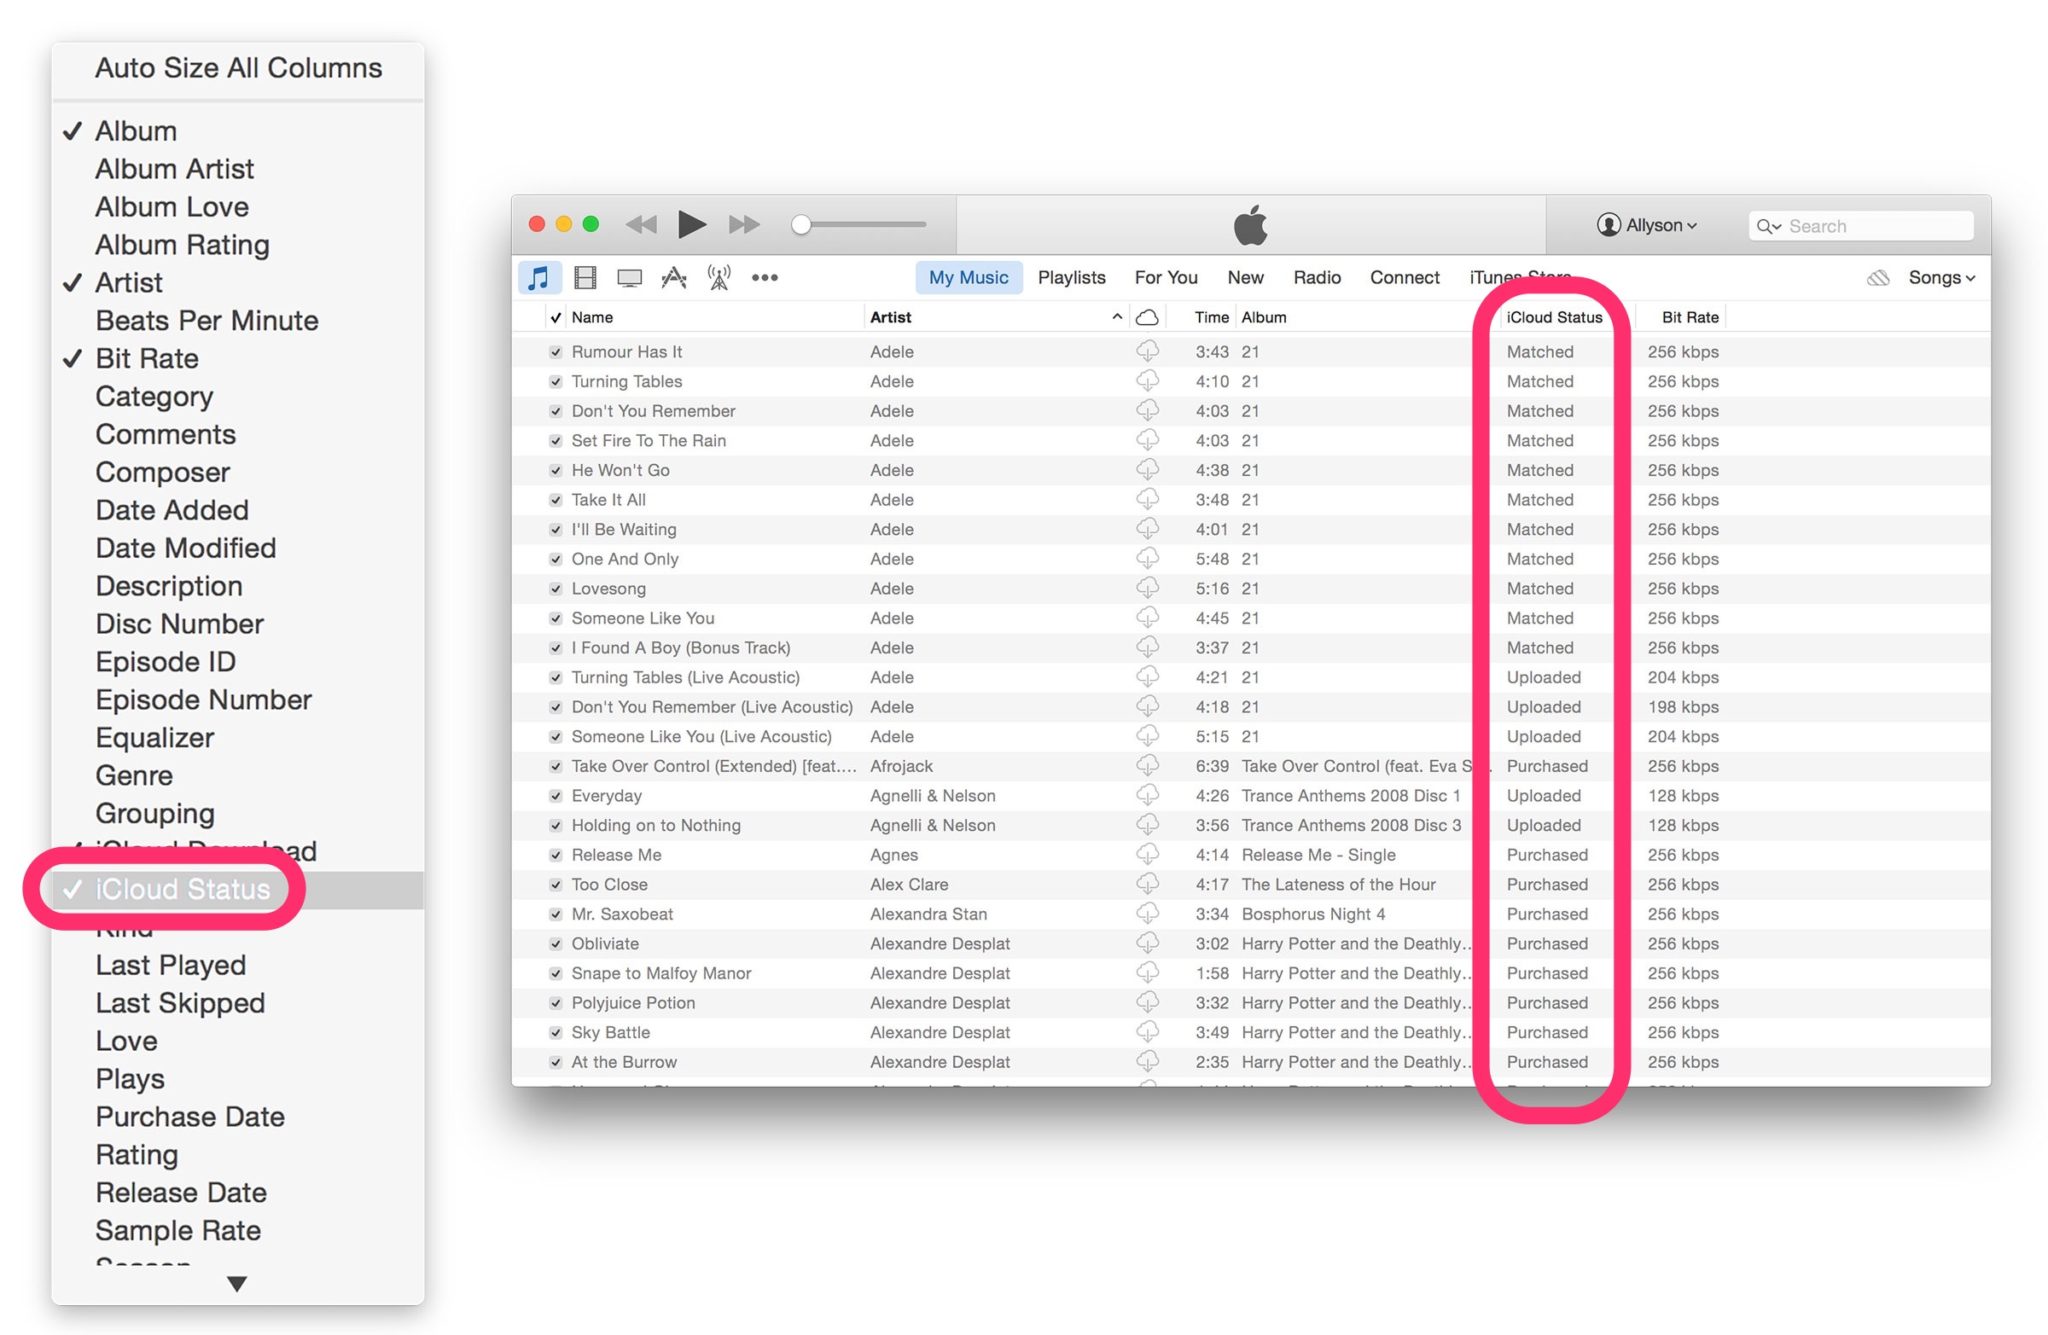The width and height of the screenshot is (2048, 1335).
Task: Click cloud download icon for Too Close
Action: pos(1147,884)
